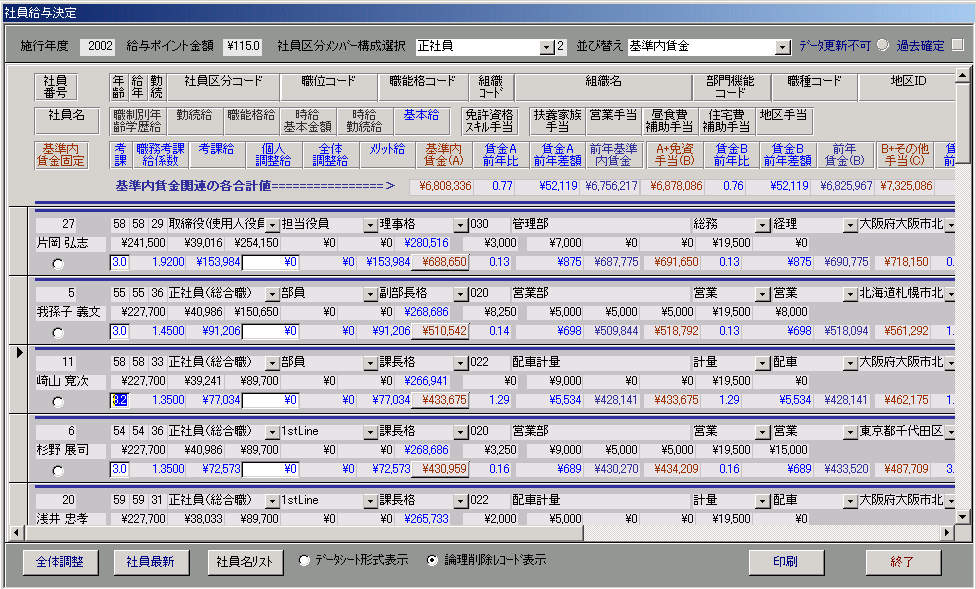
Task: Select データシート形式表示 radio option
Action: (x=304, y=560)
